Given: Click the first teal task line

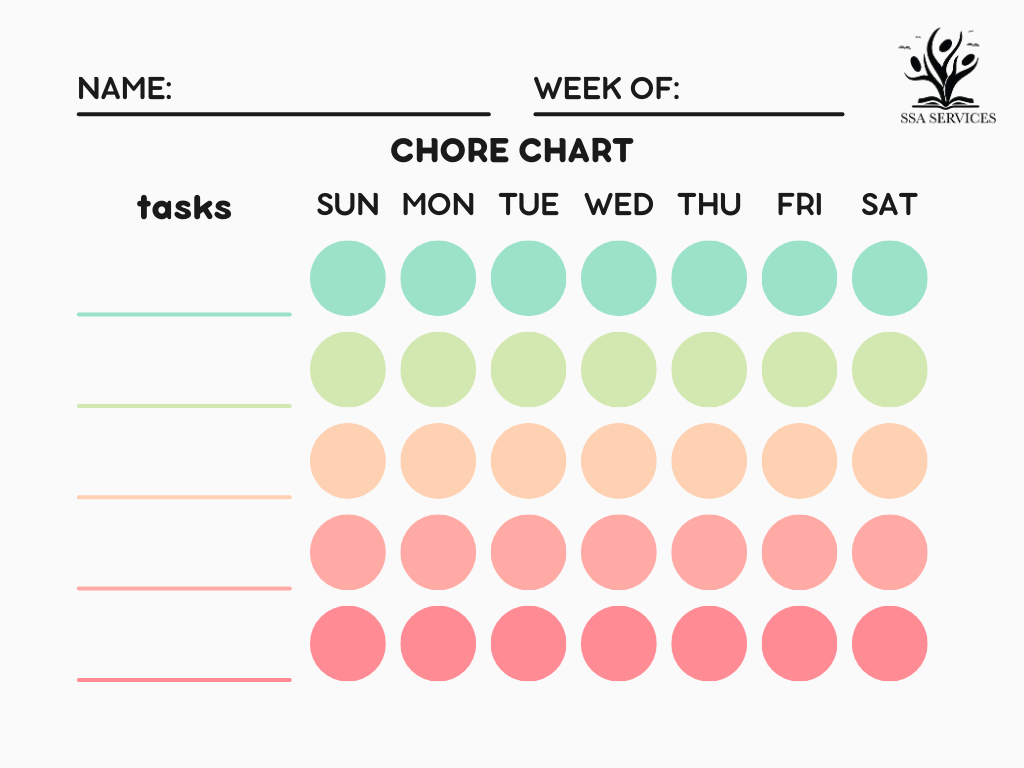Looking at the screenshot, I should [184, 313].
